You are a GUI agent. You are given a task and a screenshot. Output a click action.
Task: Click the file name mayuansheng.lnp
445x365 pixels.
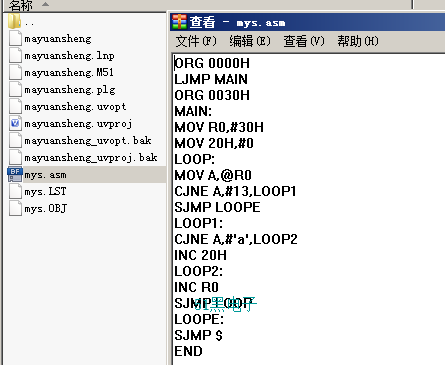click(69, 56)
